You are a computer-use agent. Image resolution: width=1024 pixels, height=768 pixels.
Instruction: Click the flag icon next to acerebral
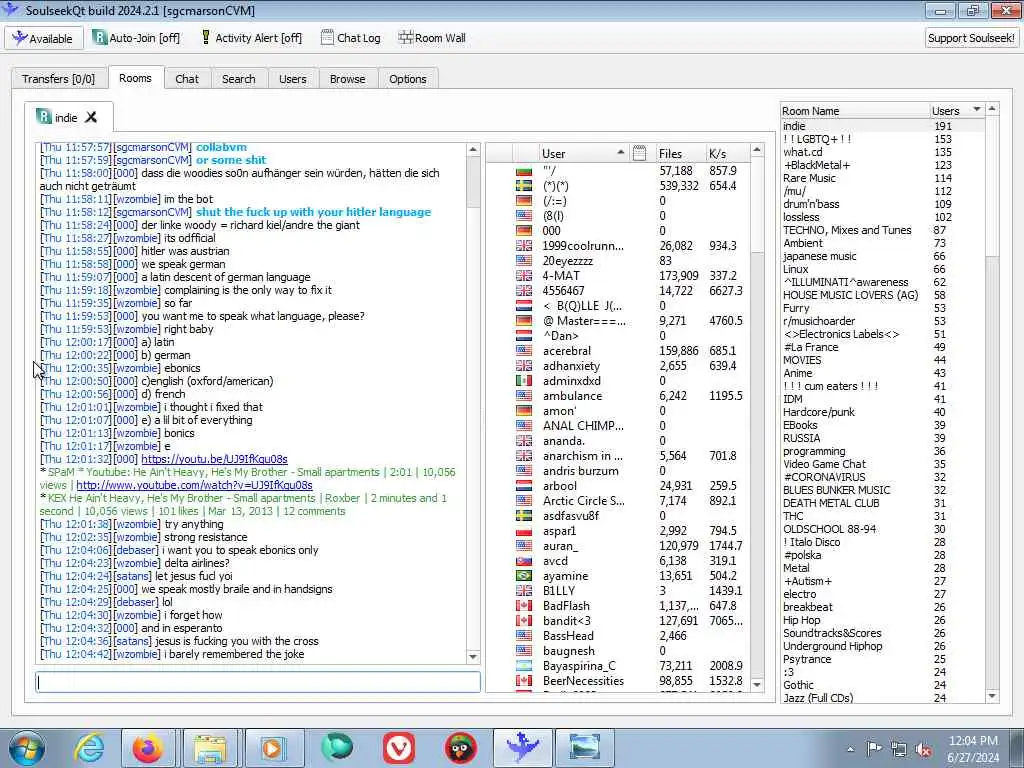[524, 351]
